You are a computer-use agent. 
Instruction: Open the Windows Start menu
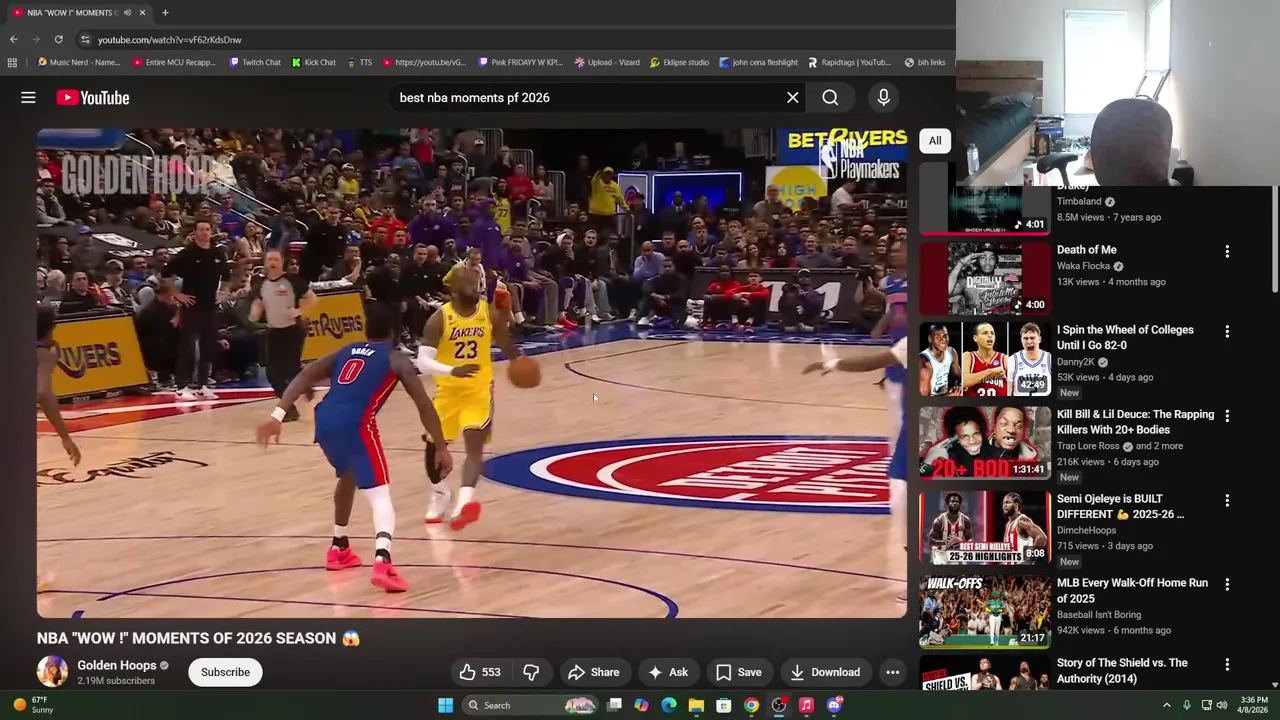click(x=445, y=705)
